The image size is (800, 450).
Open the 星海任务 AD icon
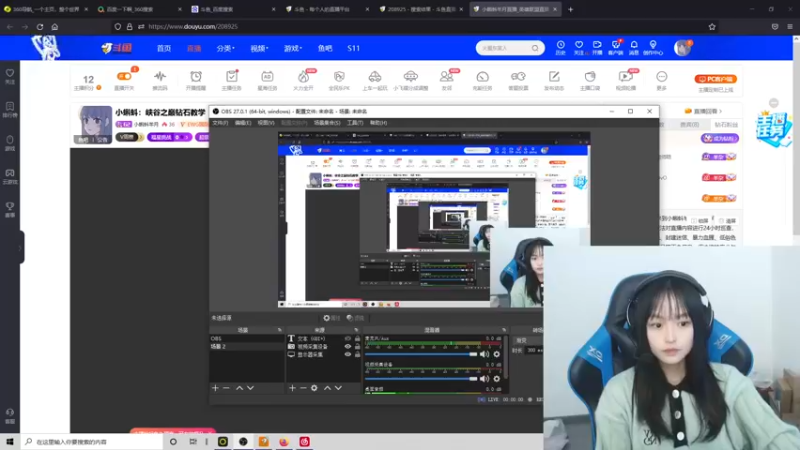pyautogui.click(x=267, y=77)
